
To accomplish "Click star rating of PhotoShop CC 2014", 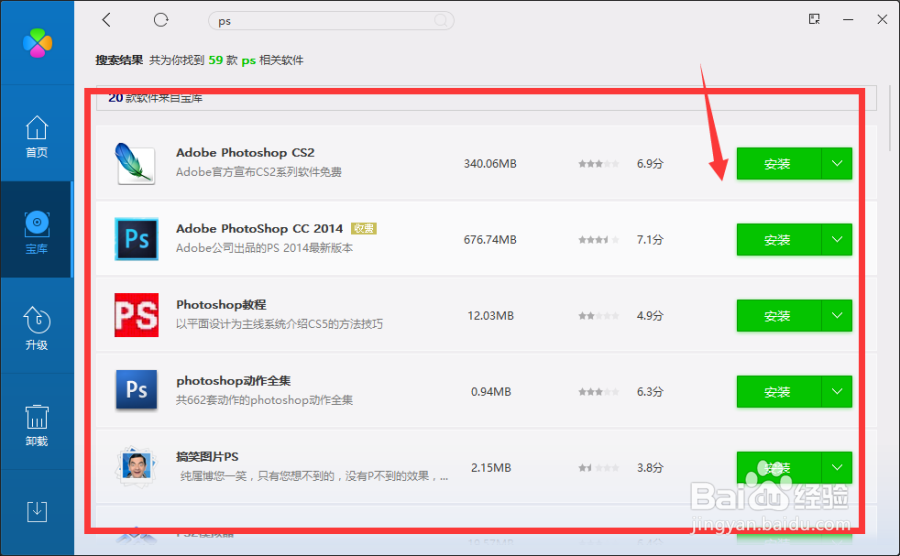I will coord(599,240).
